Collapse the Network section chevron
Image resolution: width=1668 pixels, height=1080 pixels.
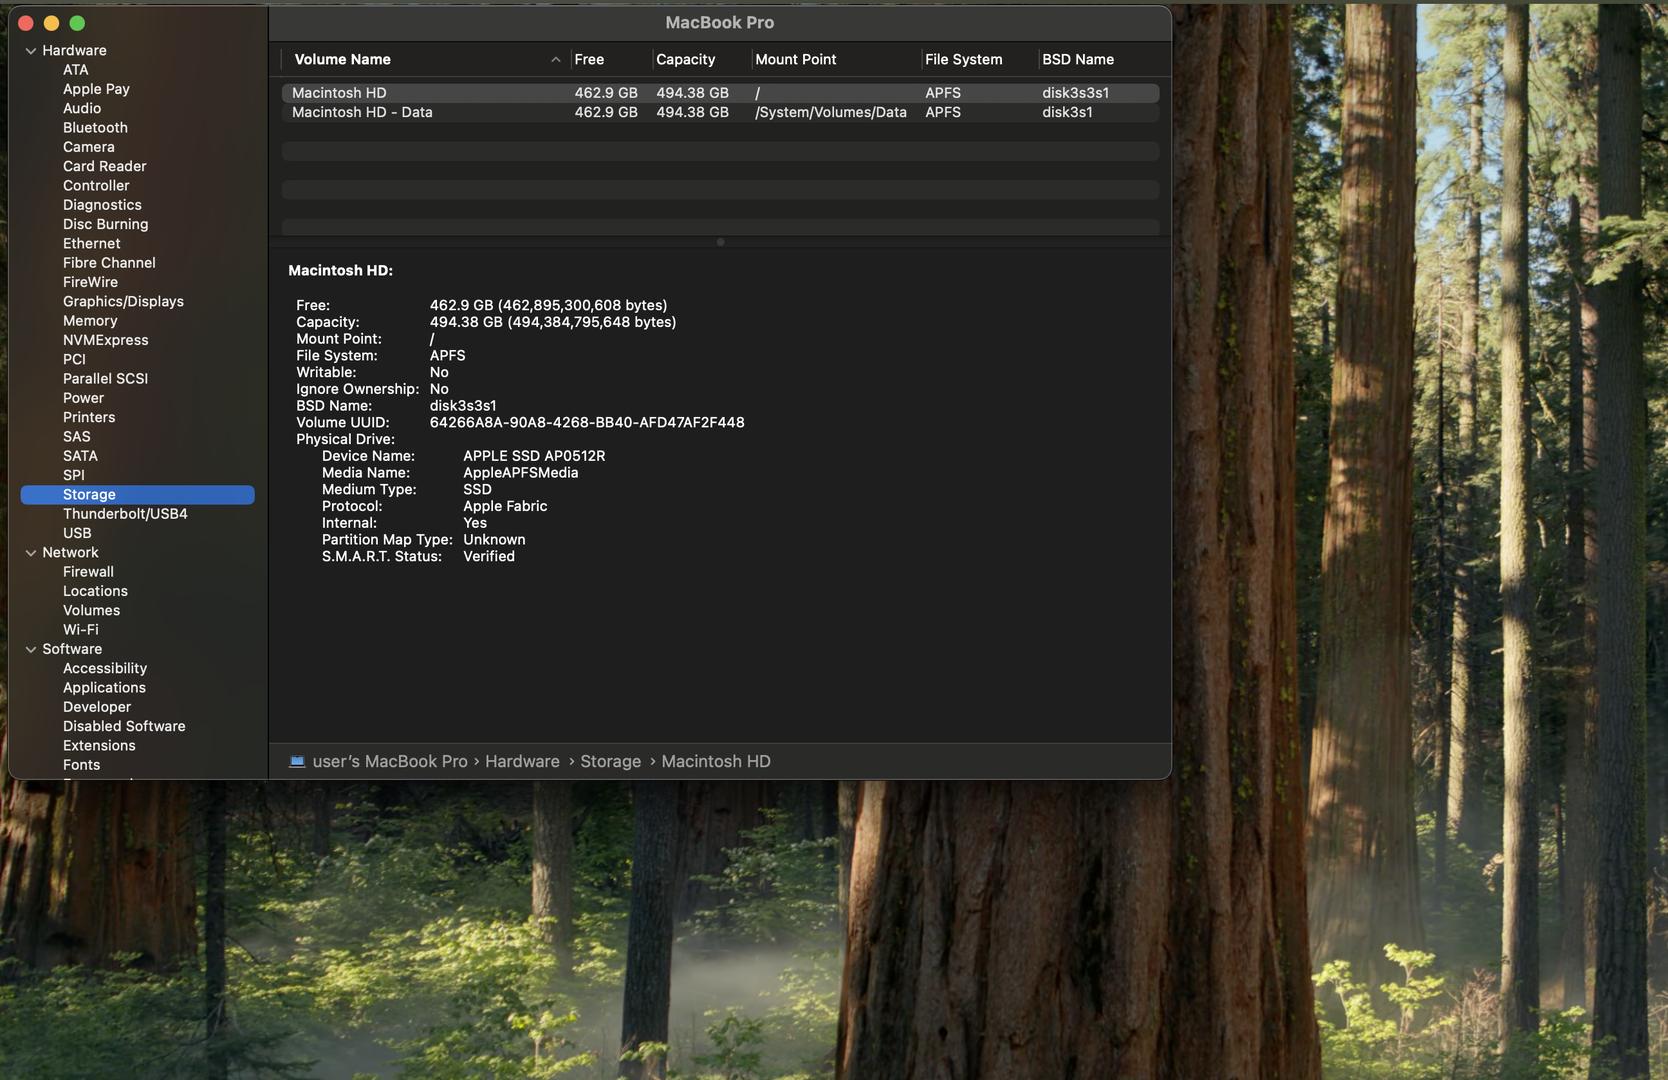31,553
